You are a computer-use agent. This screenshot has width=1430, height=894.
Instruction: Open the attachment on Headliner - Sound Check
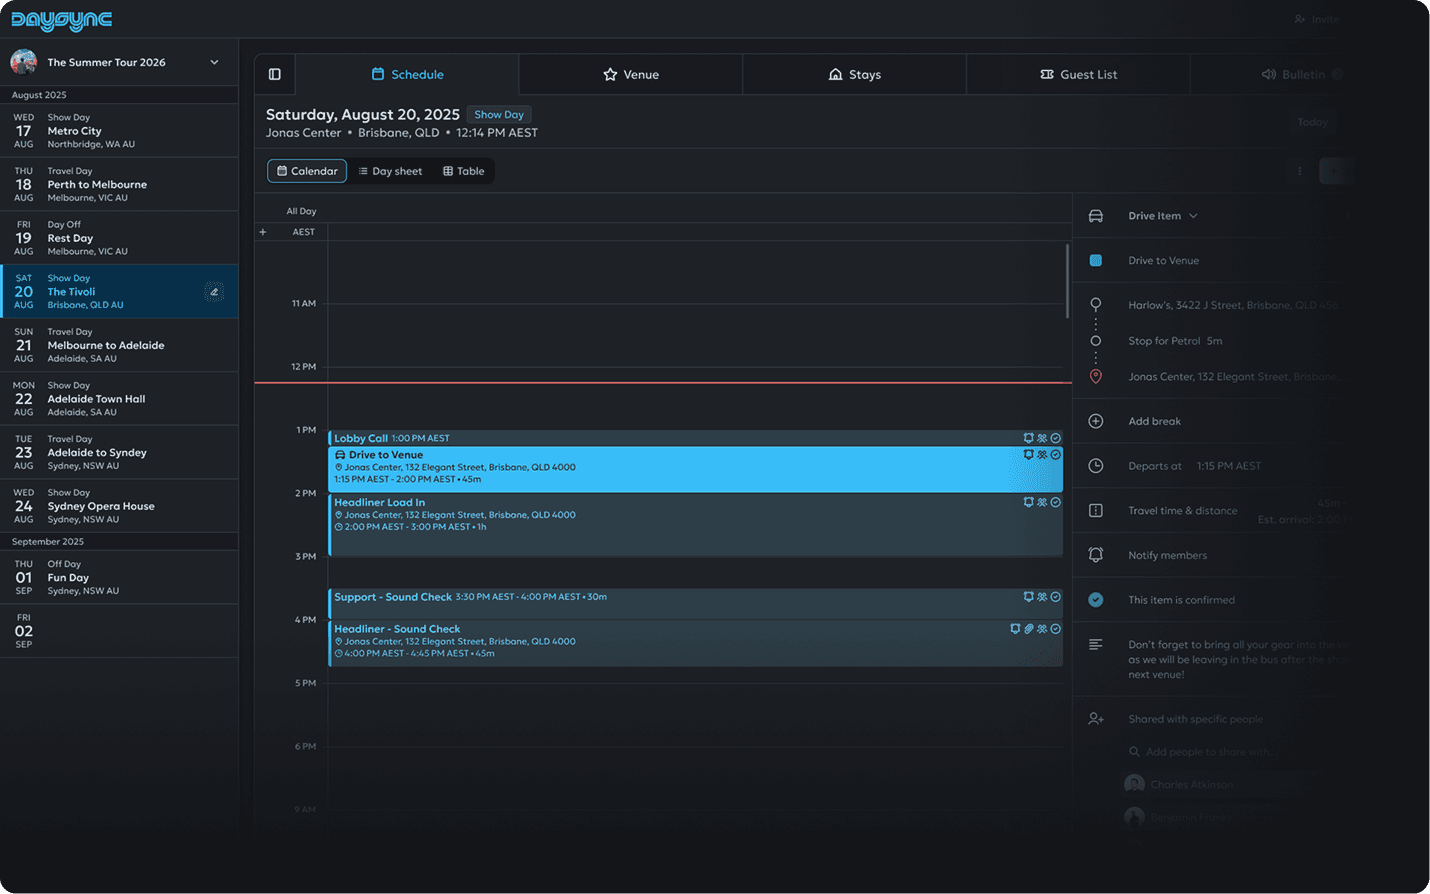click(1027, 629)
